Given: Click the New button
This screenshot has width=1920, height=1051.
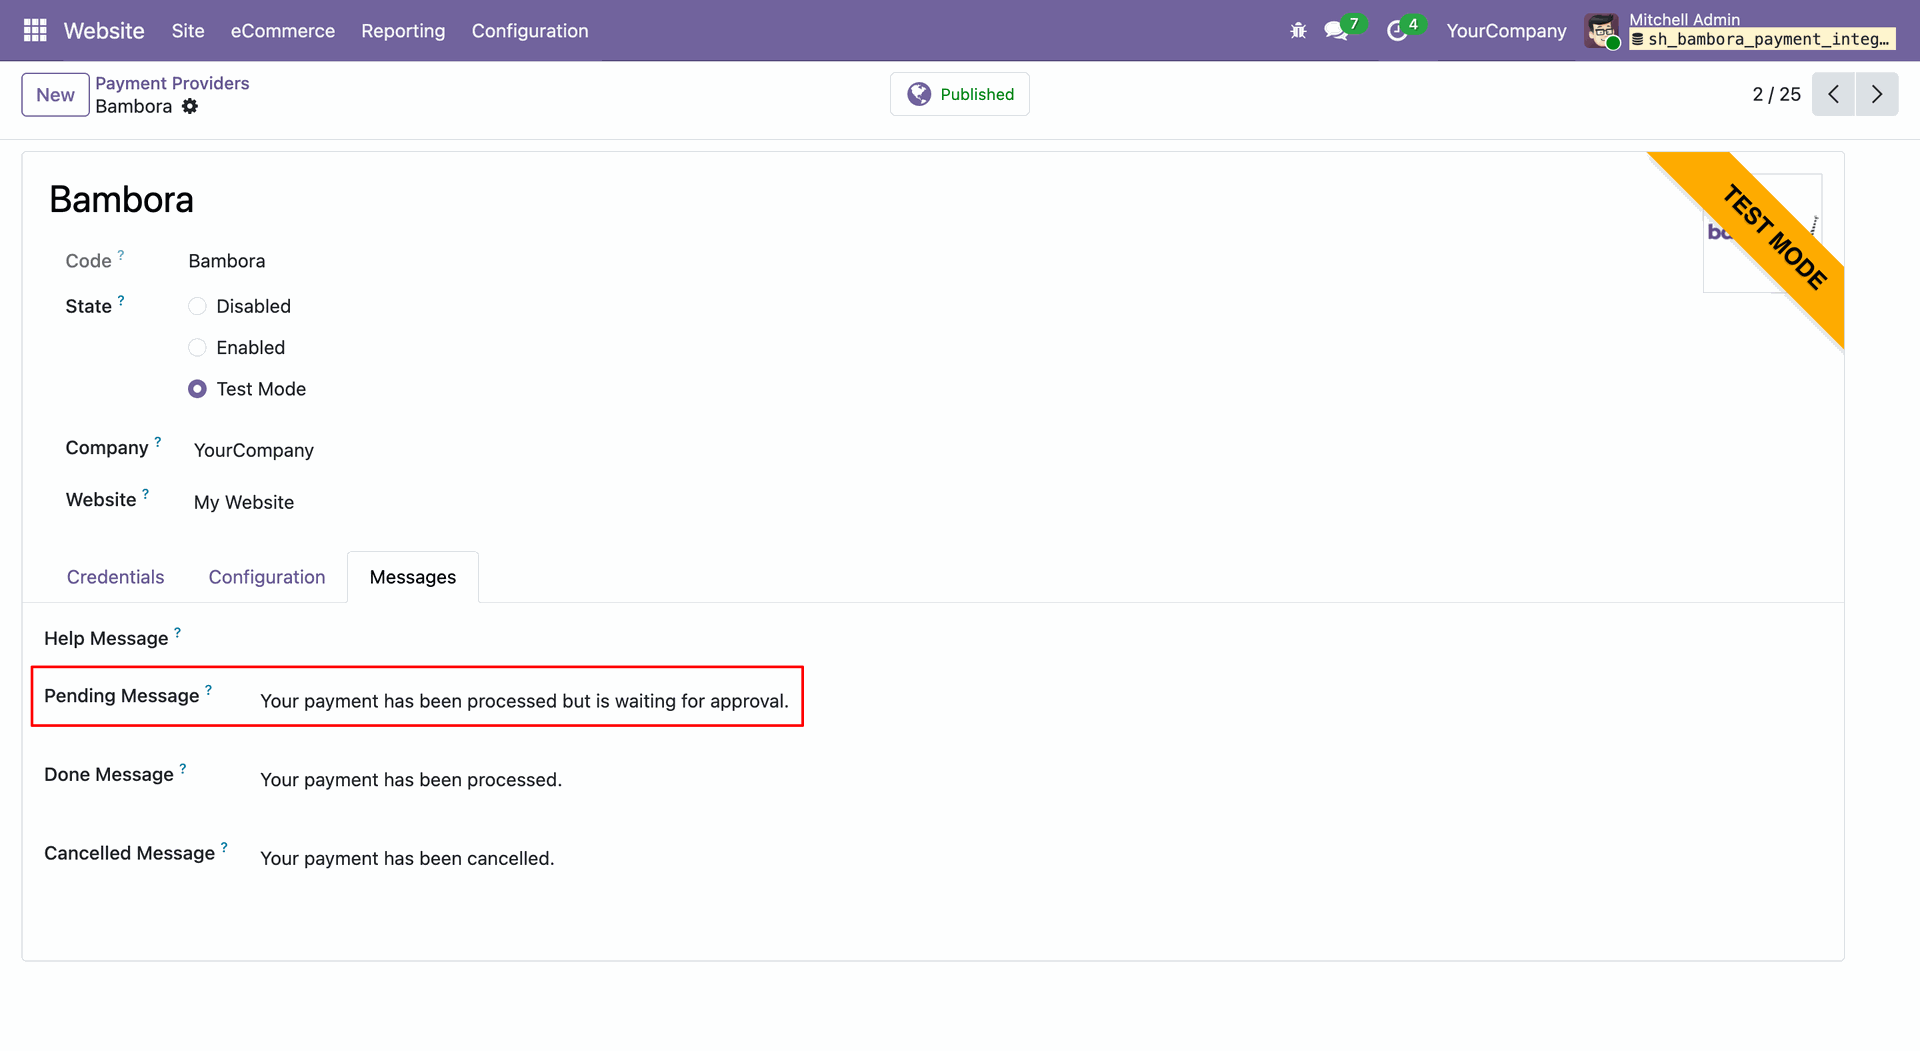Looking at the screenshot, I should 55,95.
